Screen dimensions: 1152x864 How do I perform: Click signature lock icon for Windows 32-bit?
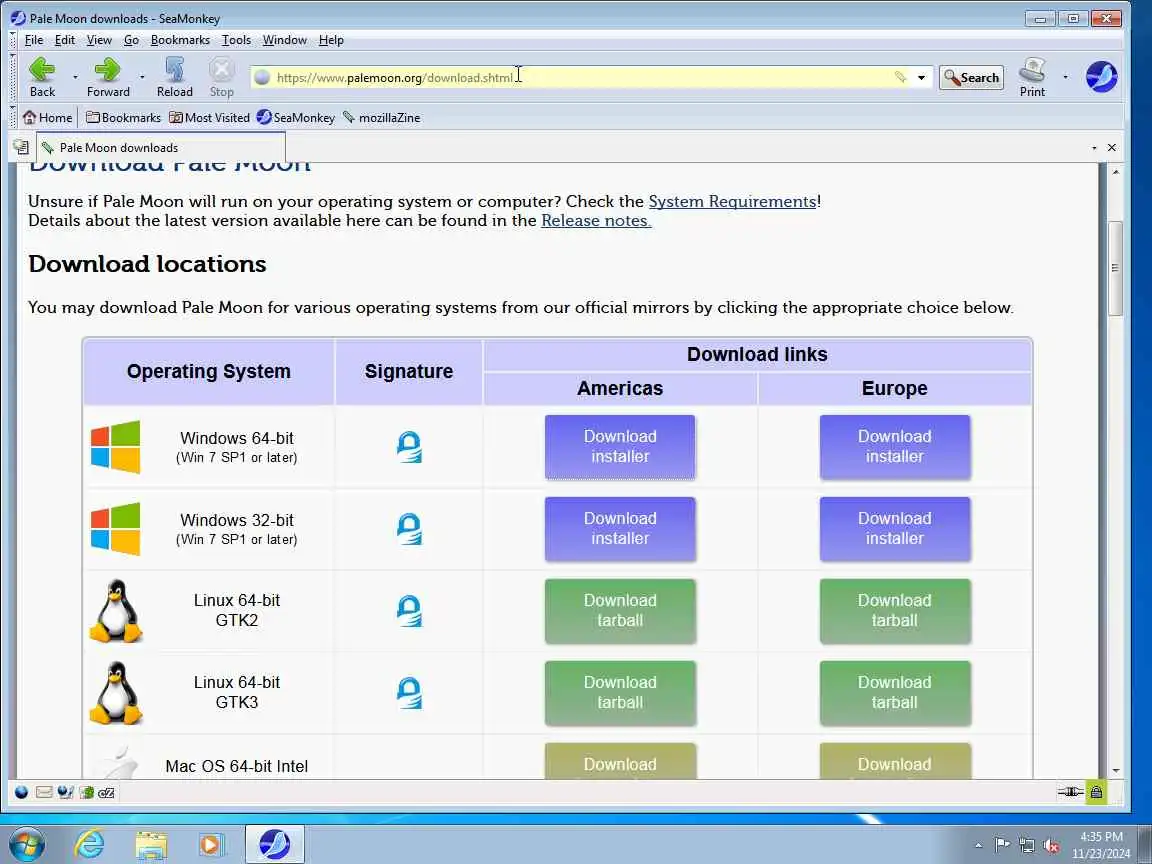(409, 529)
